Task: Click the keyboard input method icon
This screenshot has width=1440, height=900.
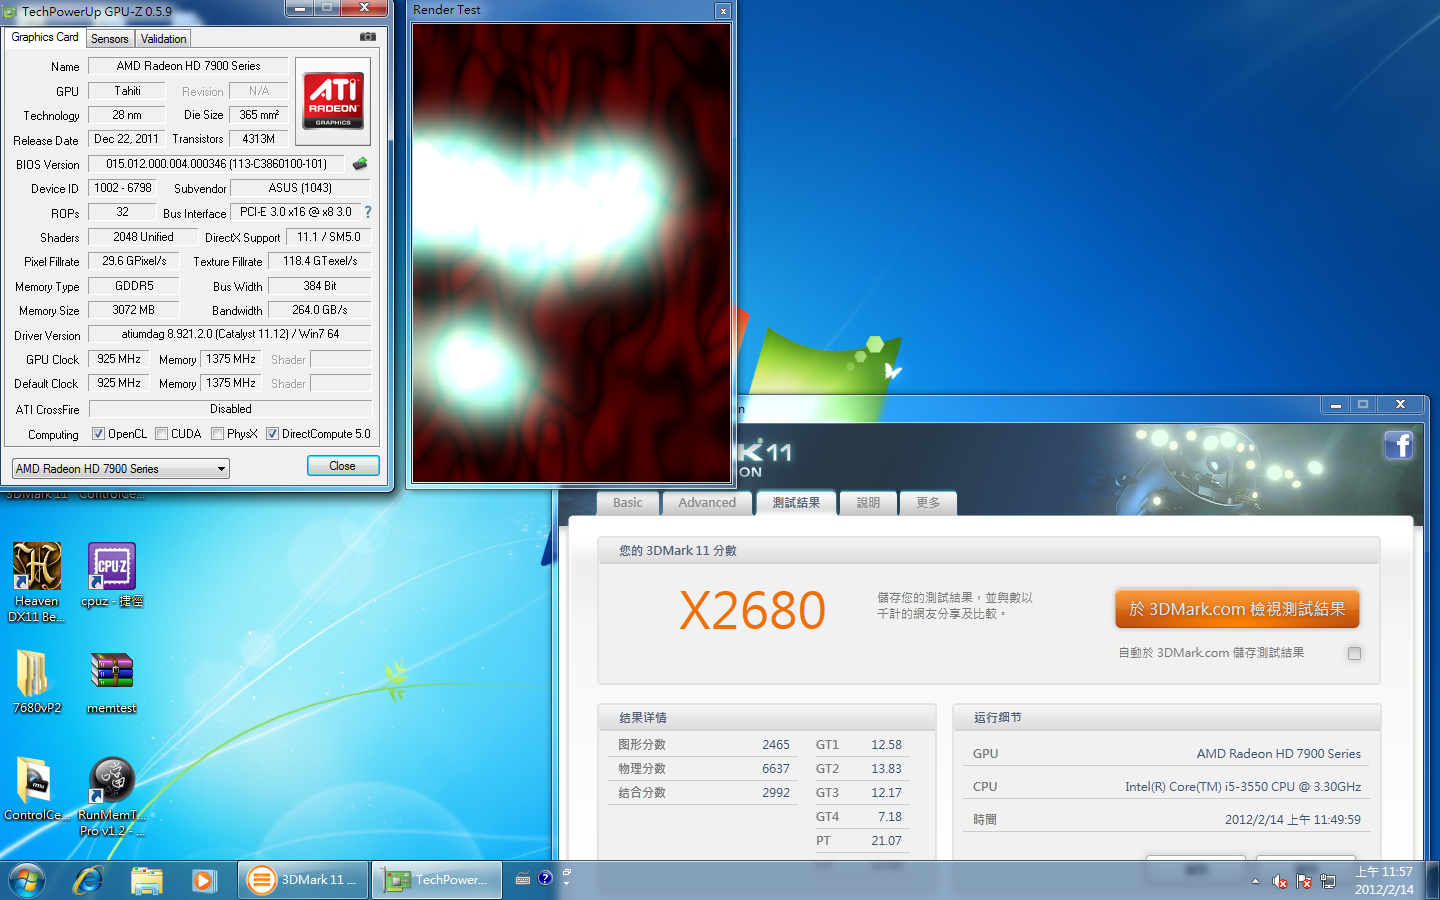Action: tap(523, 879)
